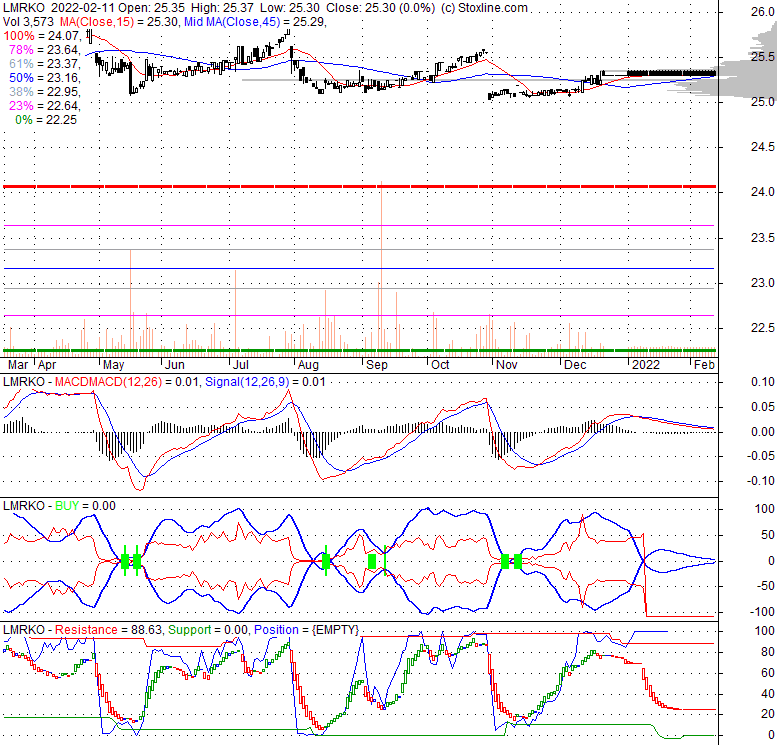This screenshot has height=746, width=778.
Task: Click the 100% = 24.07 Fibonacci label
Action: point(42,36)
